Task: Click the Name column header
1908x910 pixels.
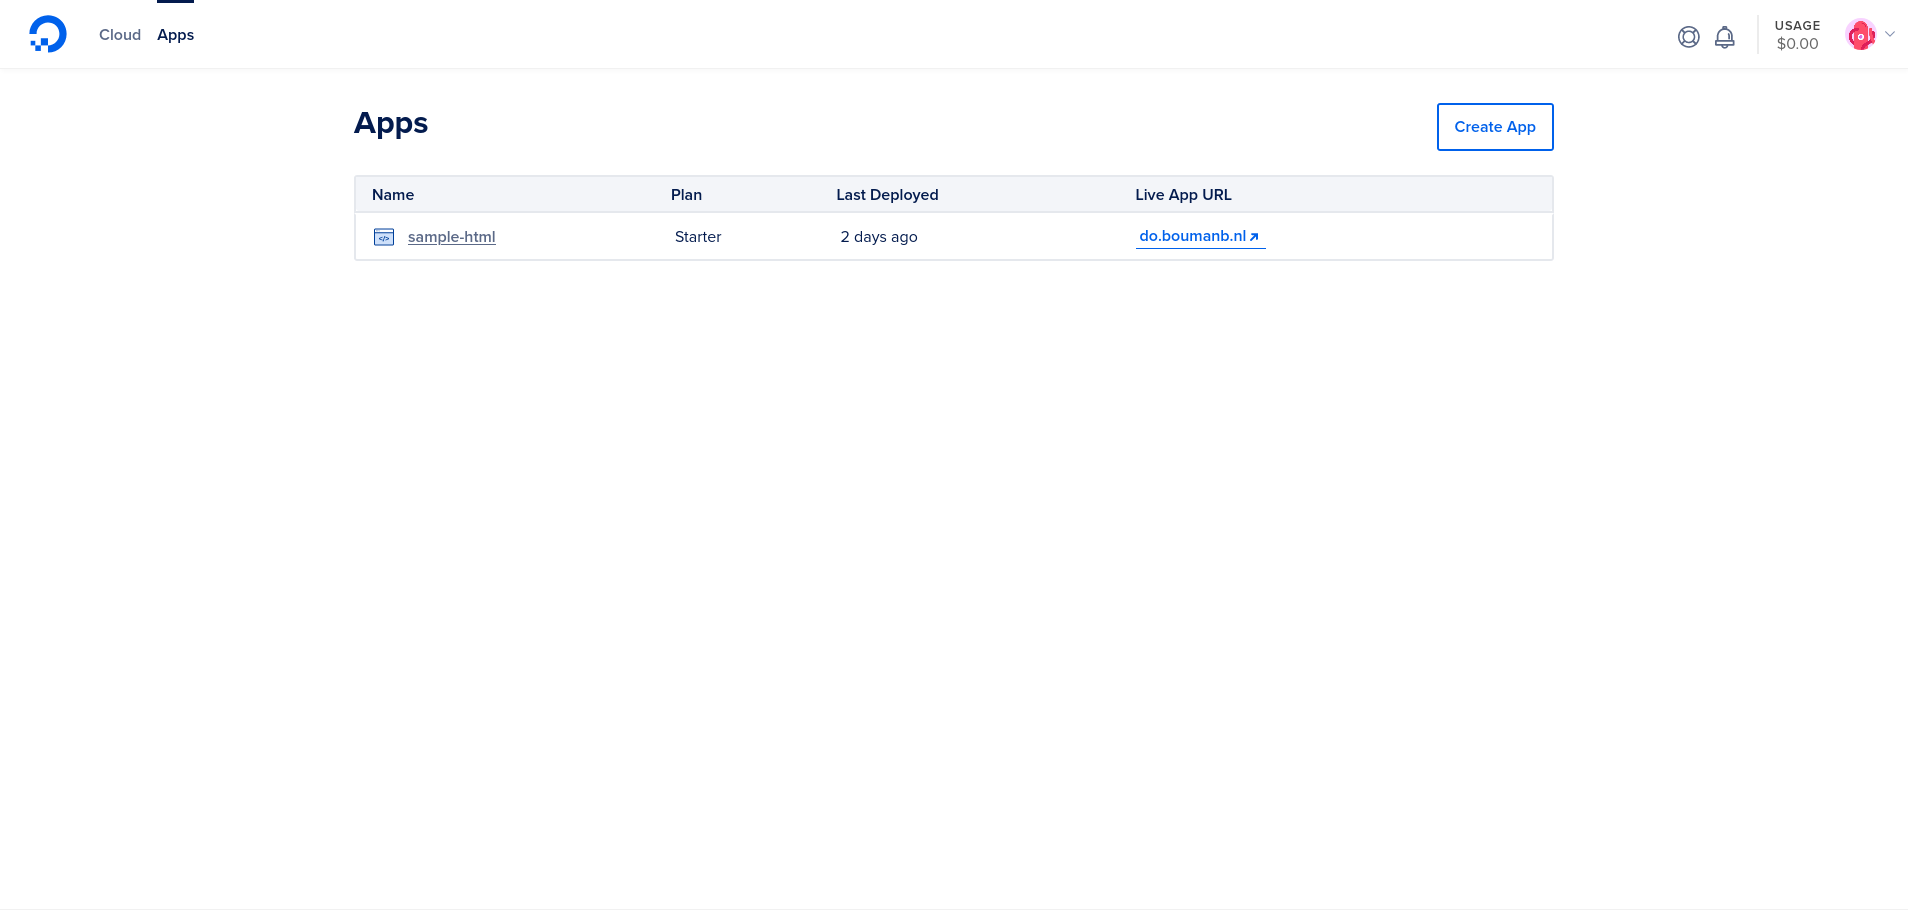Action: (x=393, y=195)
